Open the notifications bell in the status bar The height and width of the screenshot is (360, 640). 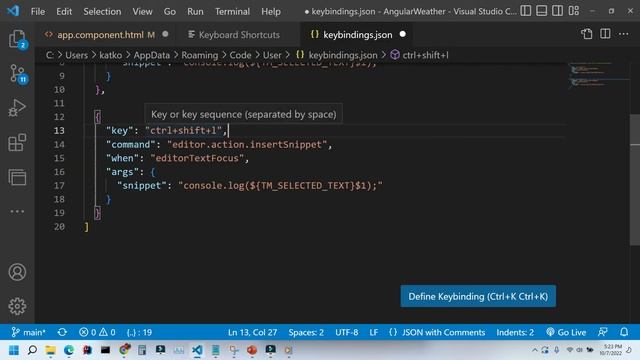(x=624, y=332)
